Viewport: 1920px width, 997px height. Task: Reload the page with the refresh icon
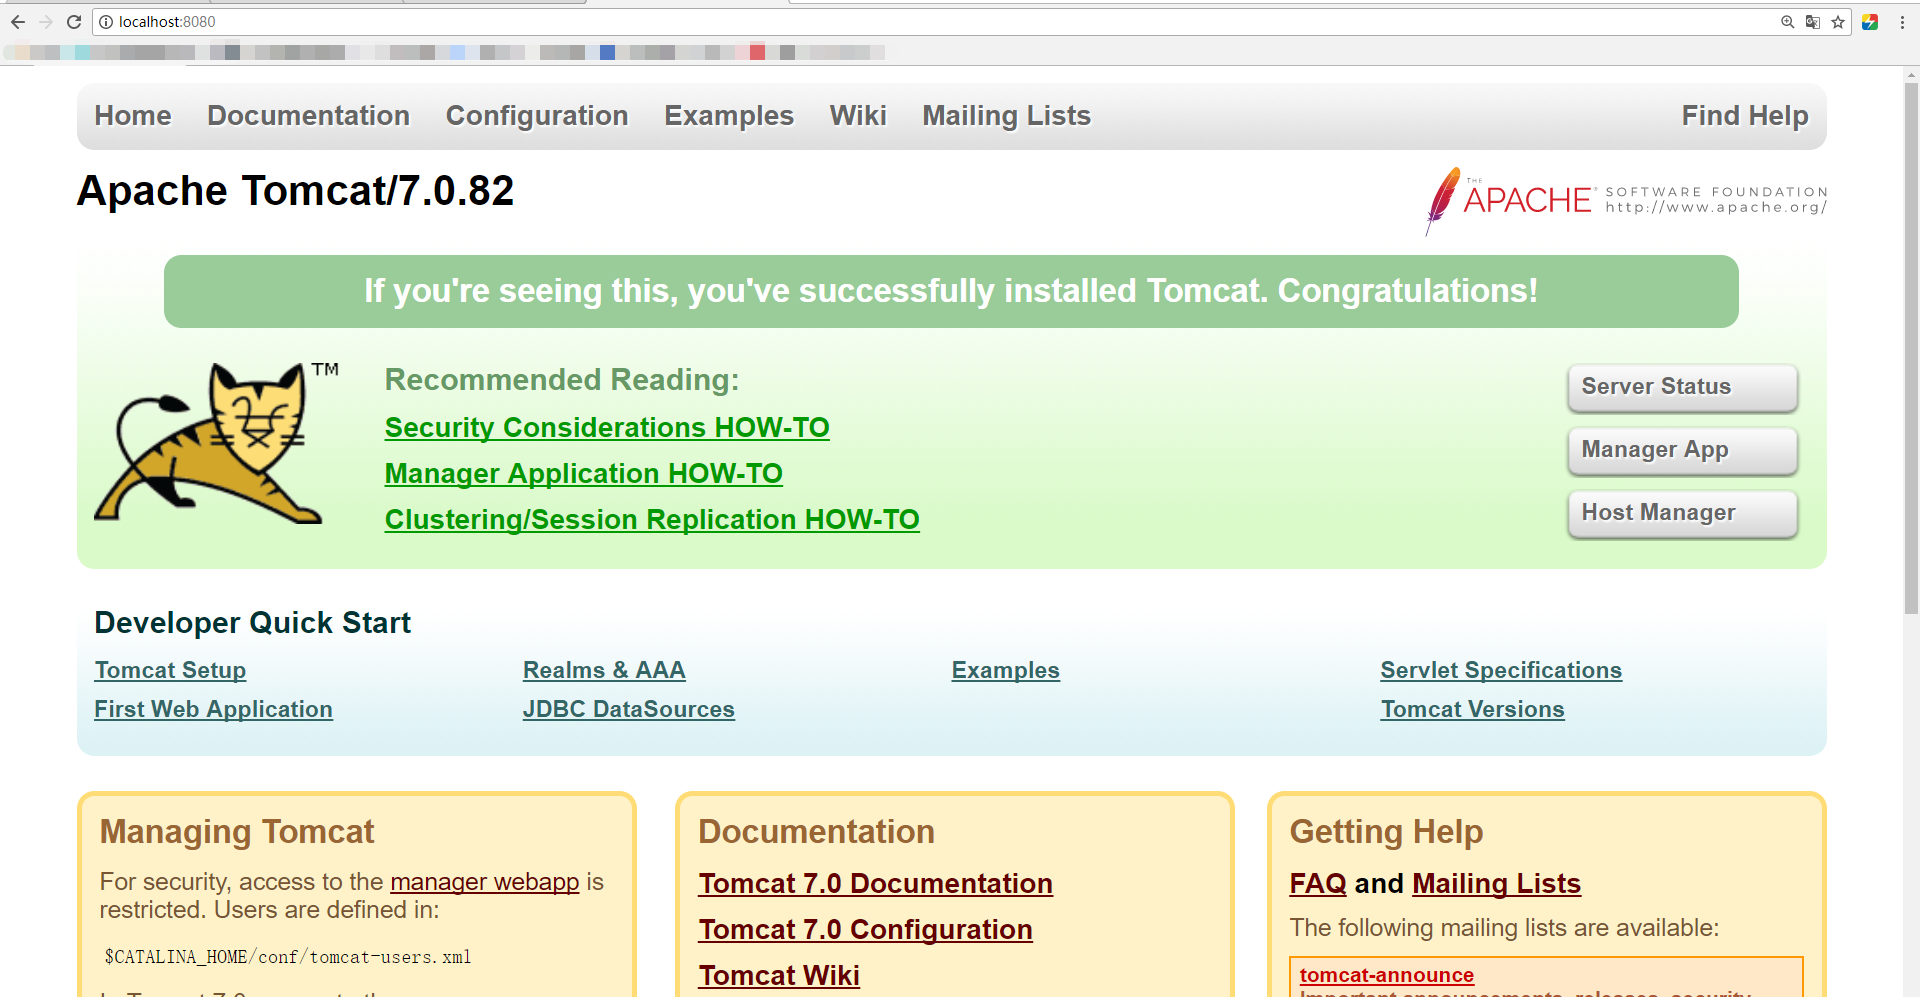(x=74, y=22)
